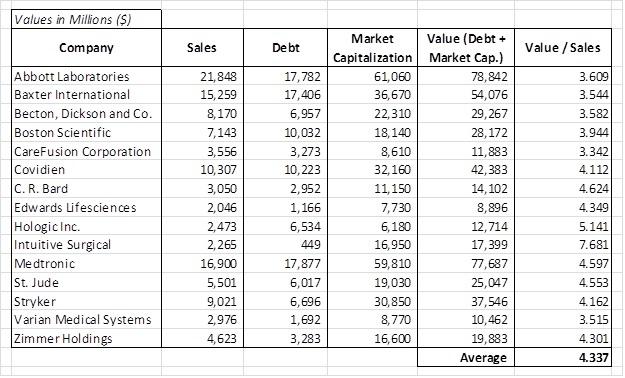
Task: Click the average result 4.337
Action: [x=562, y=357]
